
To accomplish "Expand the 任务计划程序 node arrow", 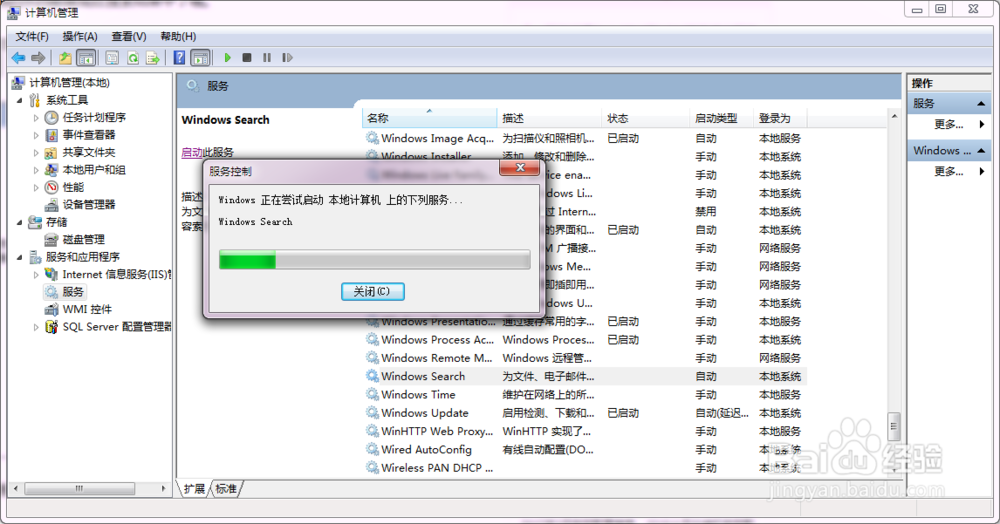I will (x=36, y=118).
